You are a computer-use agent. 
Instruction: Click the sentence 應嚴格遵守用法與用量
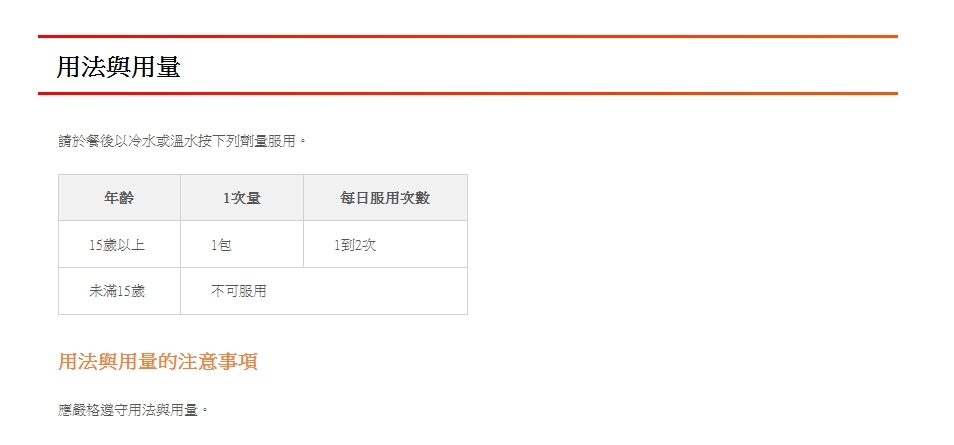(134, 410)
